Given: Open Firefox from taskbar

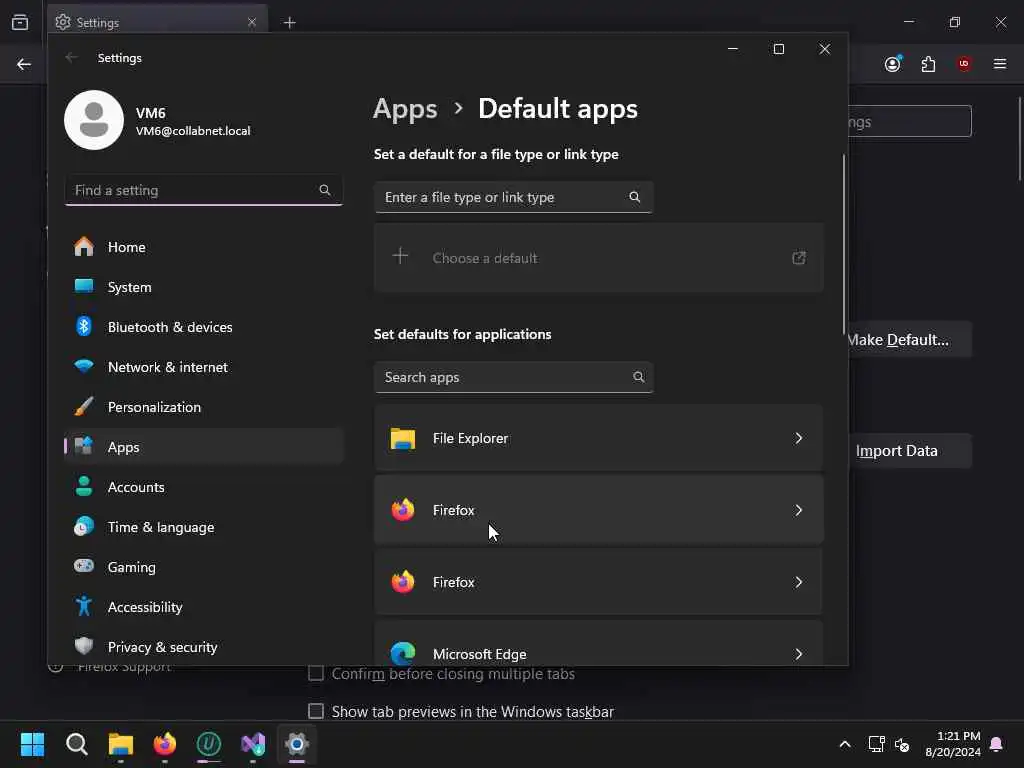Looking at the screenshot, I should pyautogui.click(x=165, y=744).
